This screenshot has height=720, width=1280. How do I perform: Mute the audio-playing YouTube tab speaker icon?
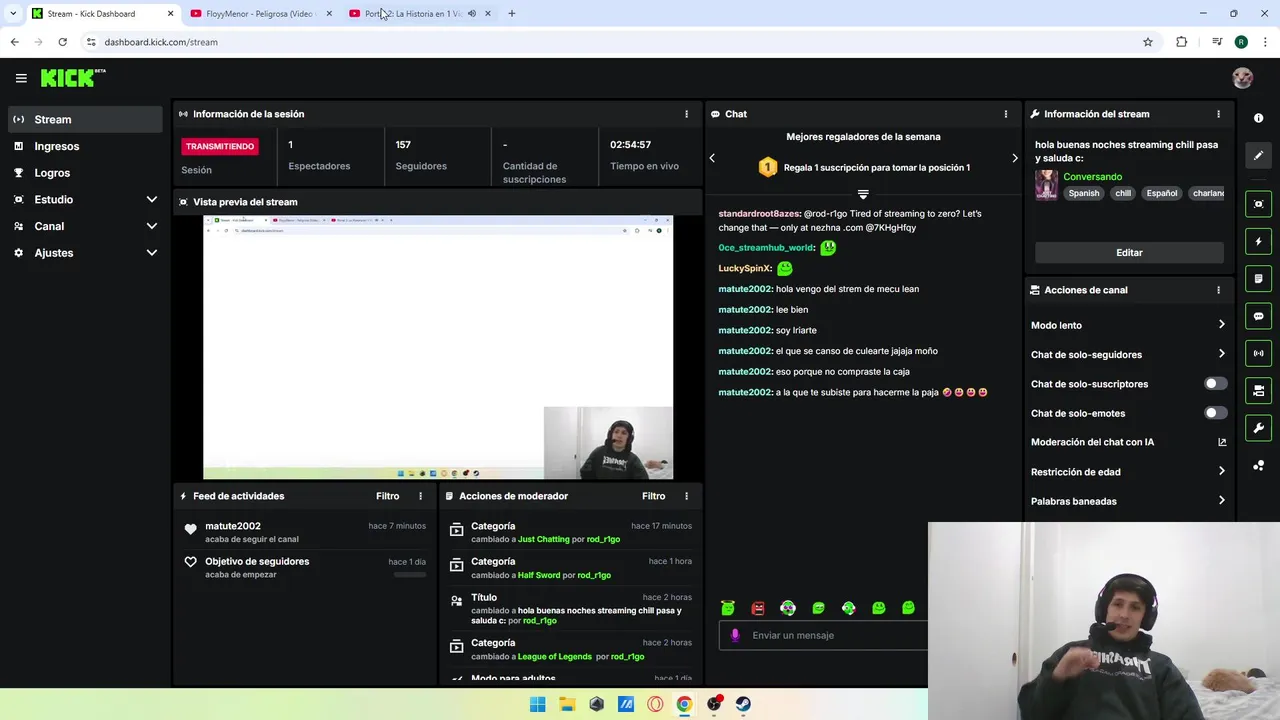(x=472, y=13)
